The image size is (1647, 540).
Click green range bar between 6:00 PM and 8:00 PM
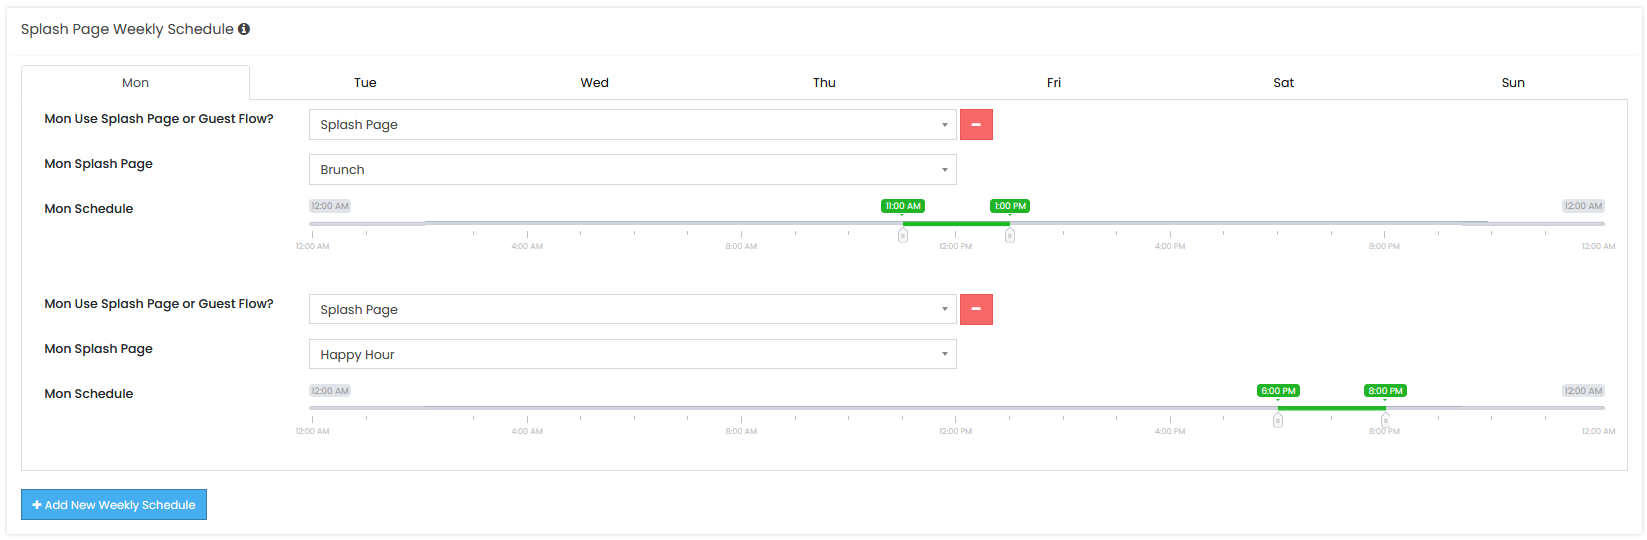coord(1331,408)
